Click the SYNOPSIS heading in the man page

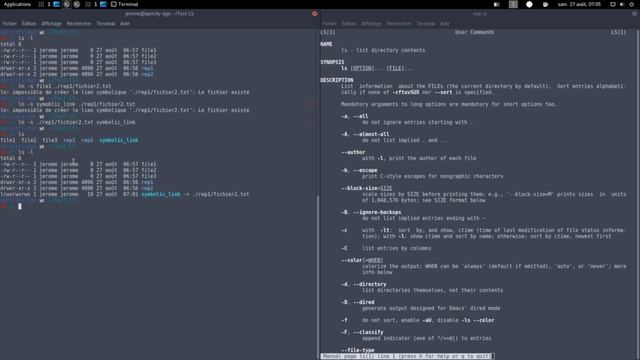coord(332,62)
